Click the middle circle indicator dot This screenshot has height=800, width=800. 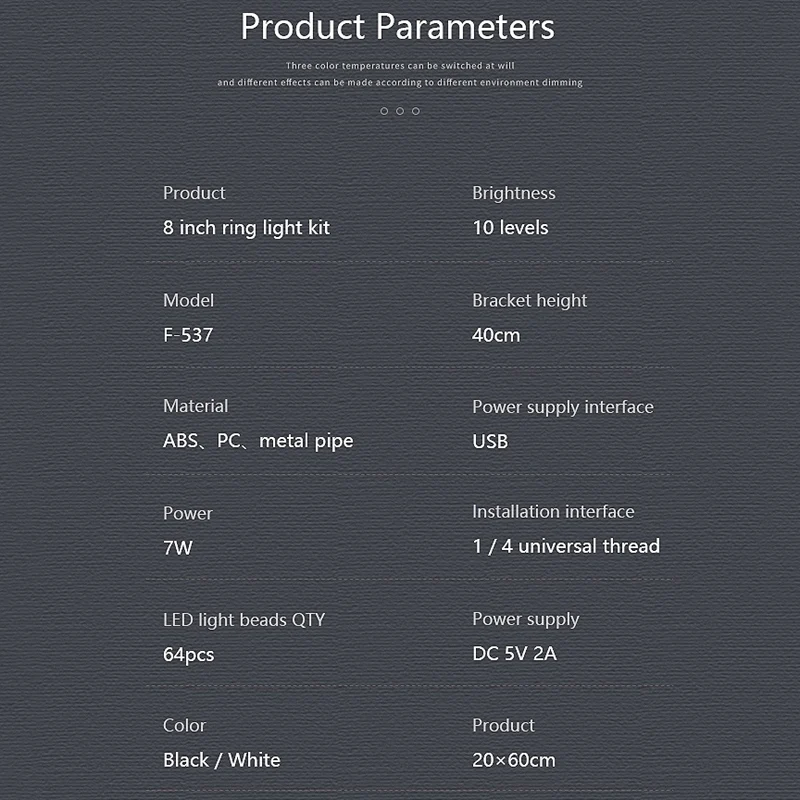pyautogui.click(x=400, y=111)
